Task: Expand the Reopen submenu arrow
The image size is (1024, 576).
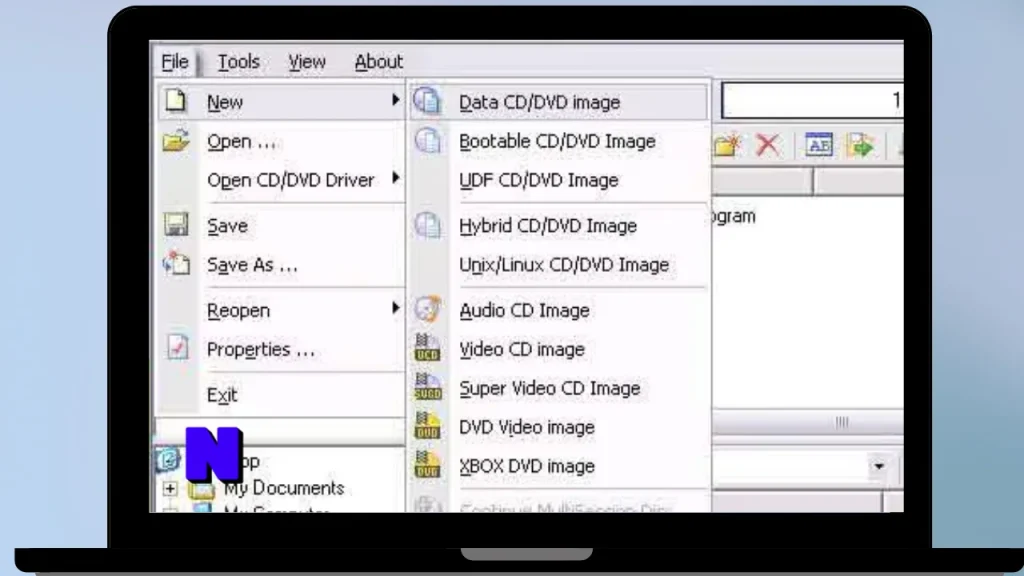Action: [x=396, y=308]
